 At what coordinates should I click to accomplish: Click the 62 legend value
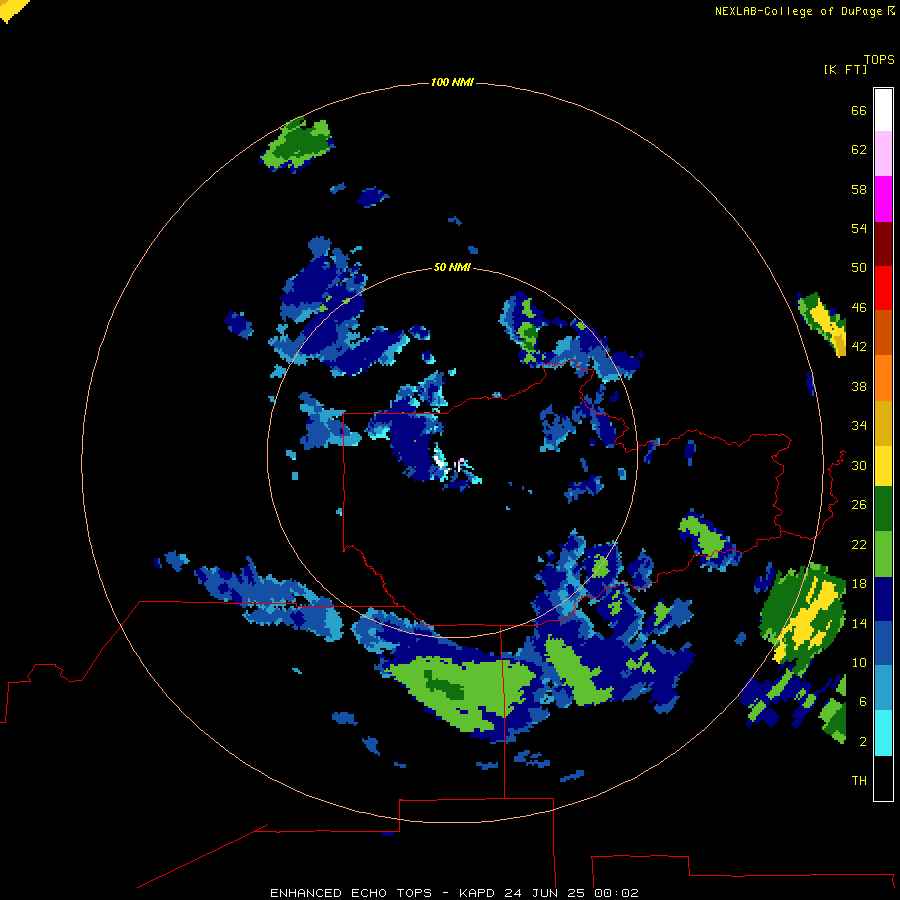(859, 150)
